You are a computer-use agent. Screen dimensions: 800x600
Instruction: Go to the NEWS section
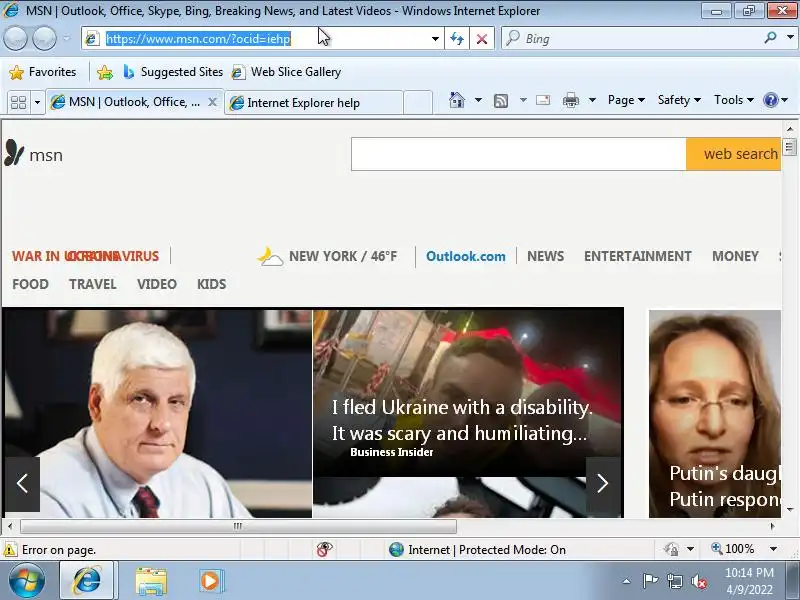click(545, 256)
